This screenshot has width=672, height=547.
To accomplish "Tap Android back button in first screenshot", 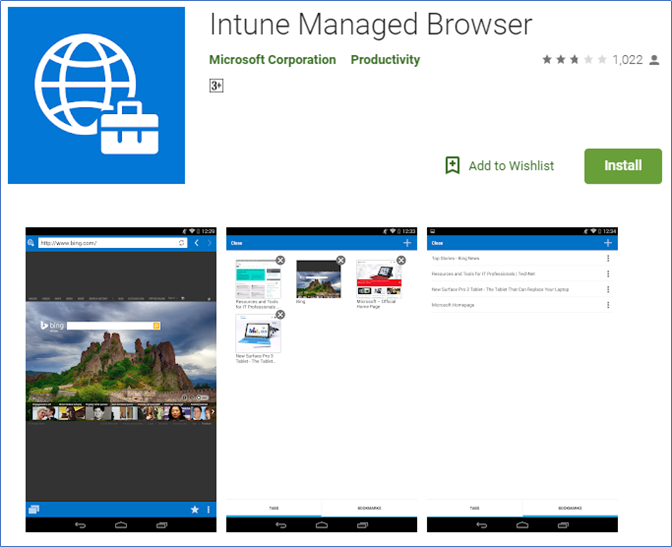I will 81,525.
